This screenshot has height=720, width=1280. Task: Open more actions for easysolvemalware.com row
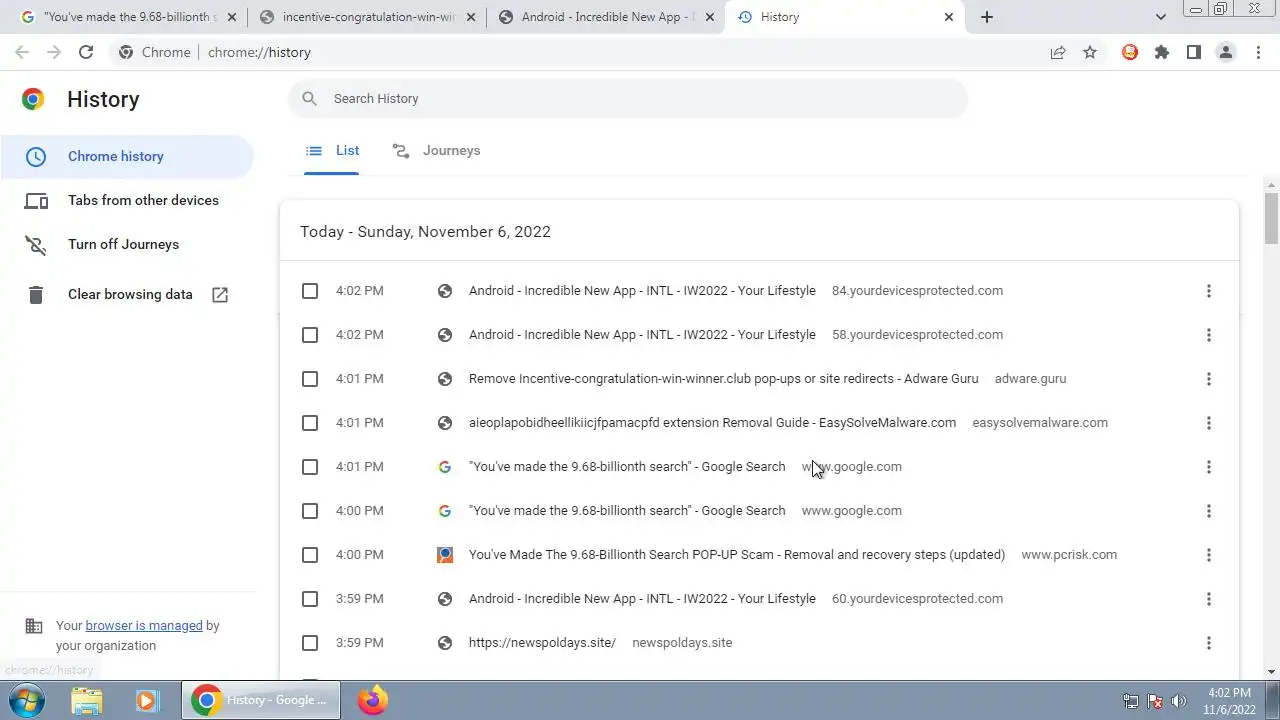click(x=1208, y=423)
